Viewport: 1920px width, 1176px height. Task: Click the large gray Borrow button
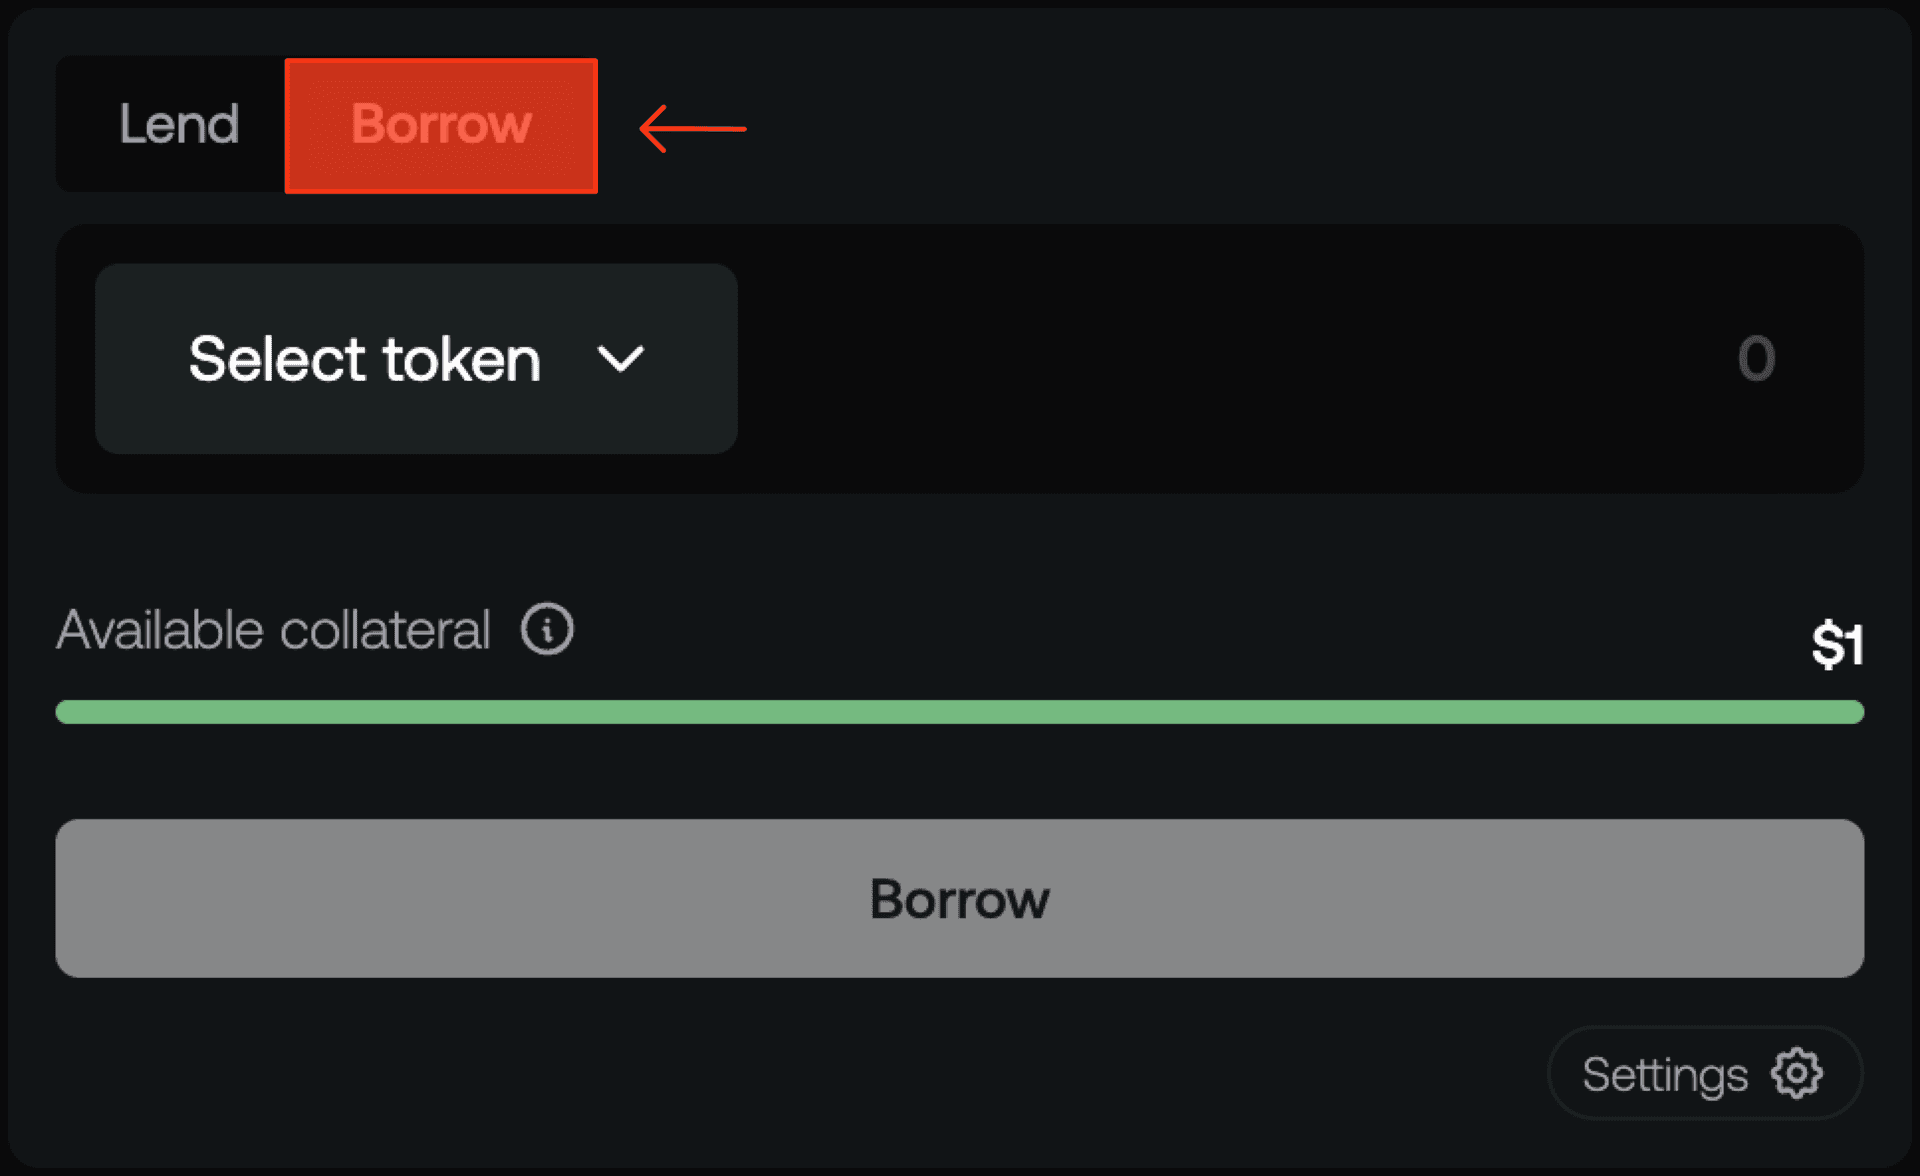959,898
